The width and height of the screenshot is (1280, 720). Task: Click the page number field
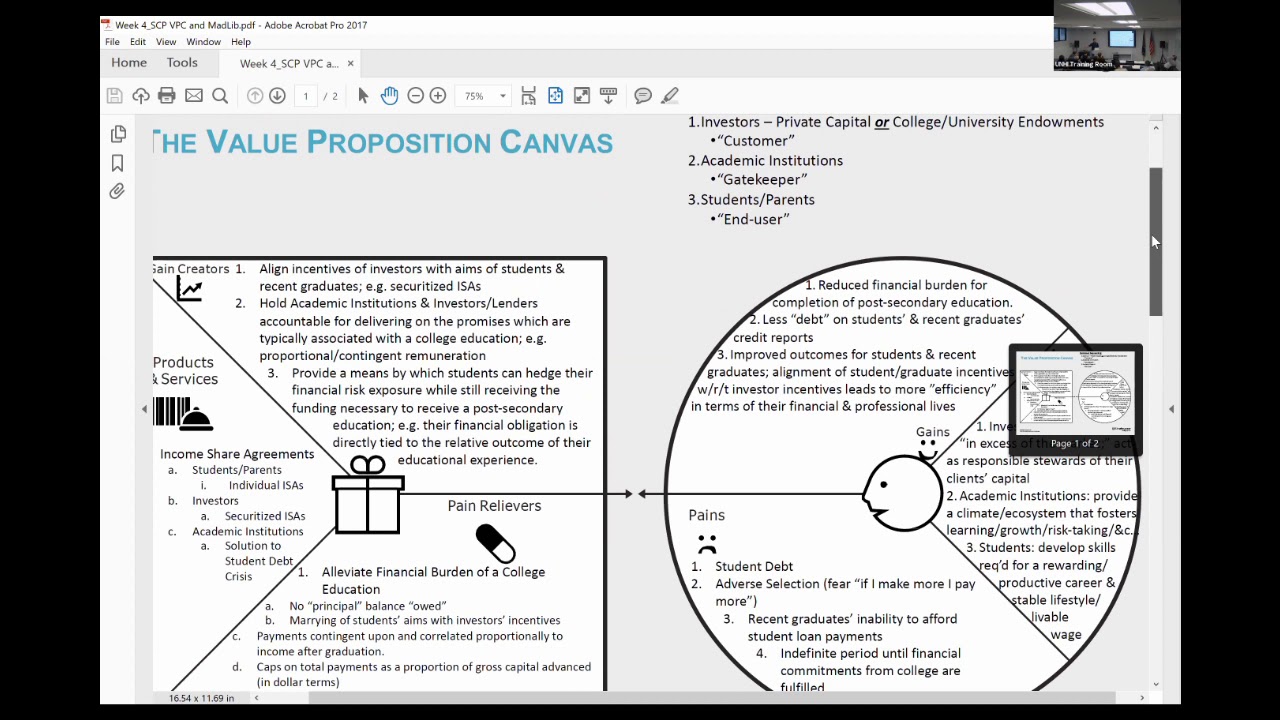(x=305, y=96)
